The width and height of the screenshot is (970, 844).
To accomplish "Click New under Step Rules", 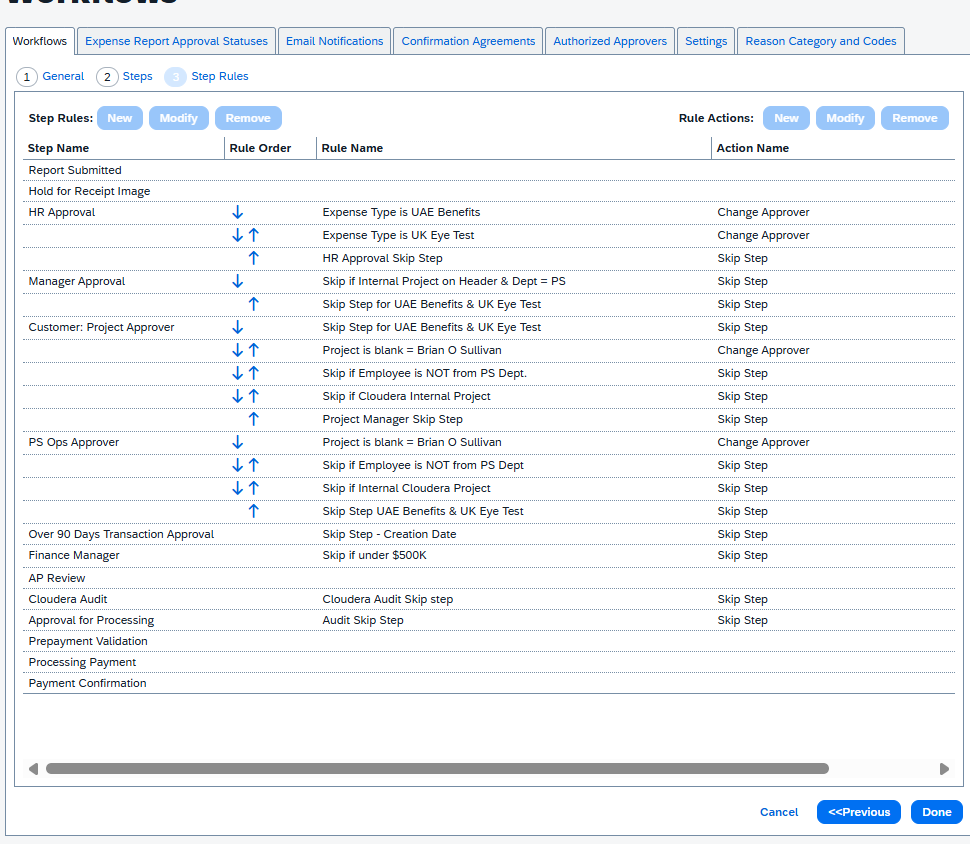I will pos(119,118).
